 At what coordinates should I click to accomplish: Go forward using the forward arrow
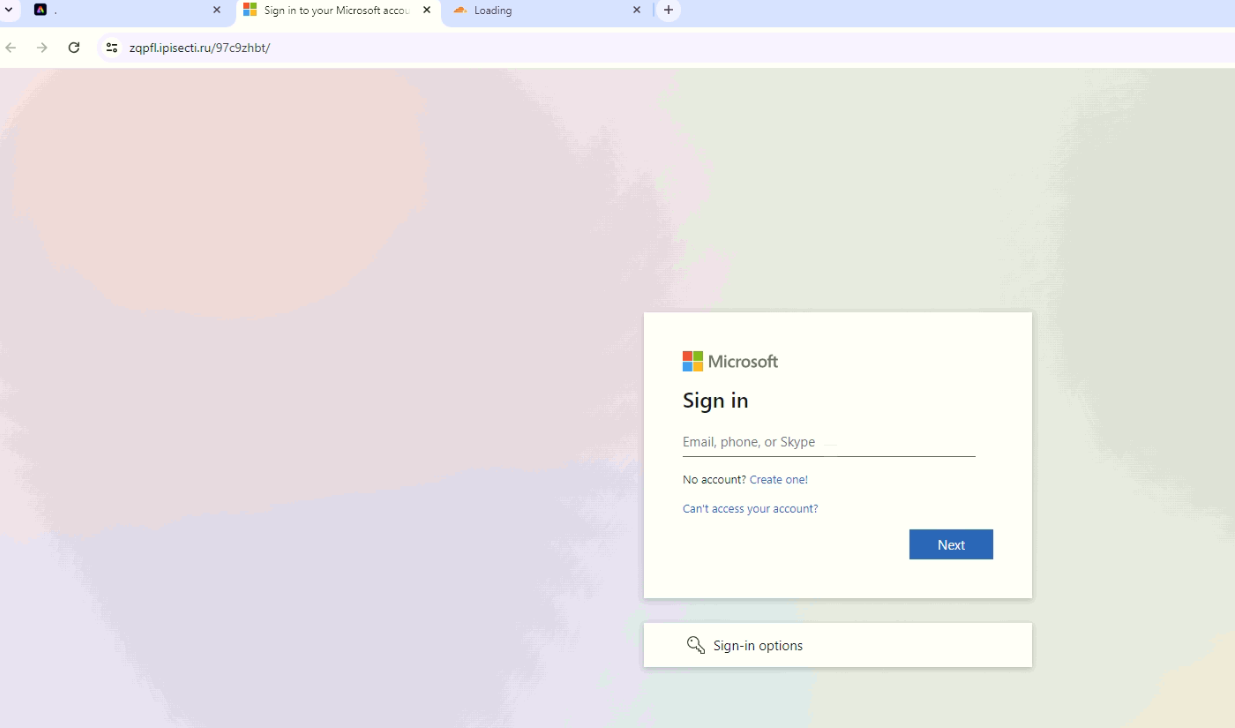tap(42, 47)
